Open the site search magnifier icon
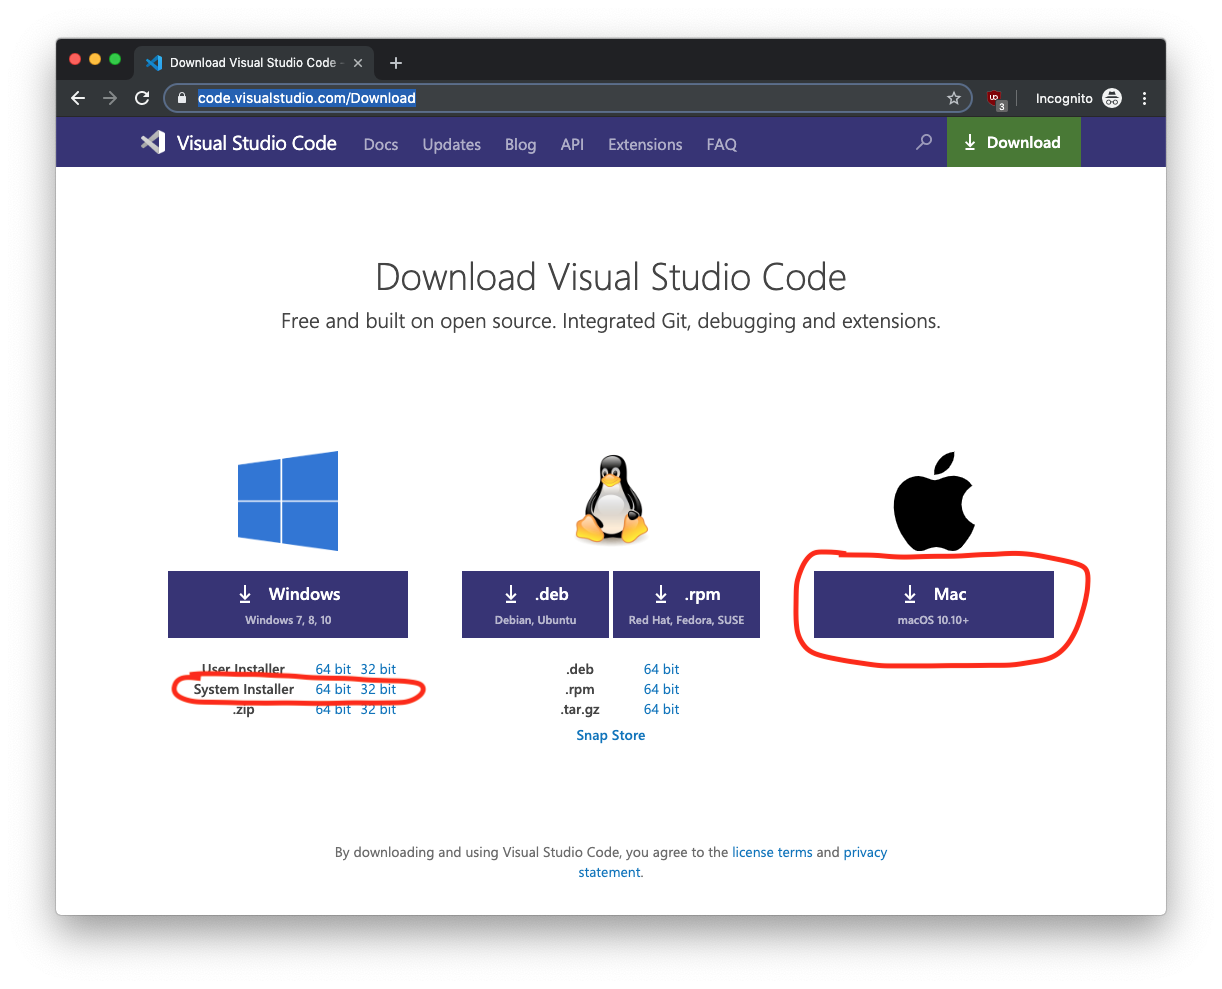The image size is (1222, 989). tap(924, 142)
